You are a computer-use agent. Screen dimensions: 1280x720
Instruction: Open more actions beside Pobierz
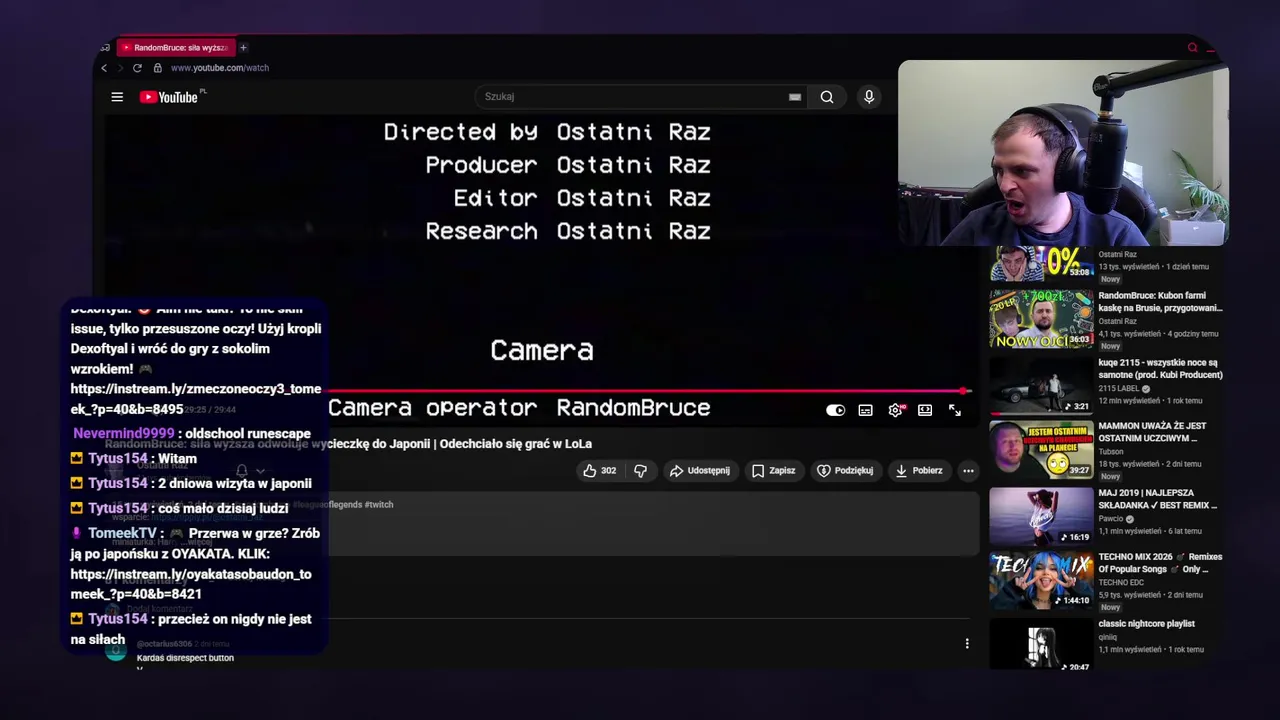[x=968, y=470]
